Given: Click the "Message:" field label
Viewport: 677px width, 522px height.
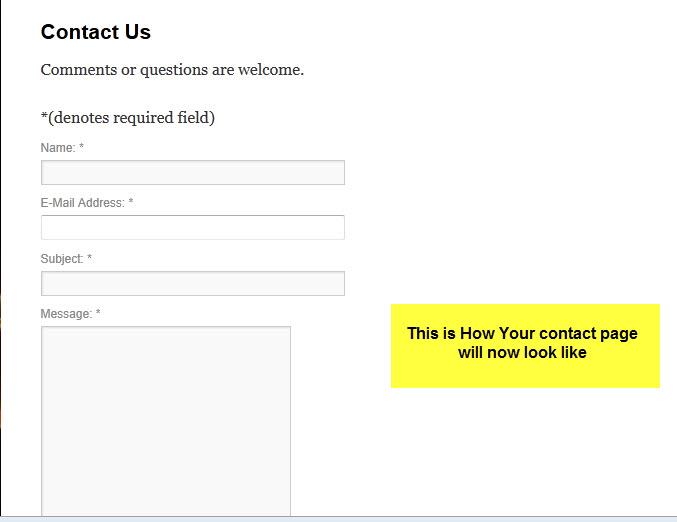Looking at the screenshot, I should [x=65, y=314].
